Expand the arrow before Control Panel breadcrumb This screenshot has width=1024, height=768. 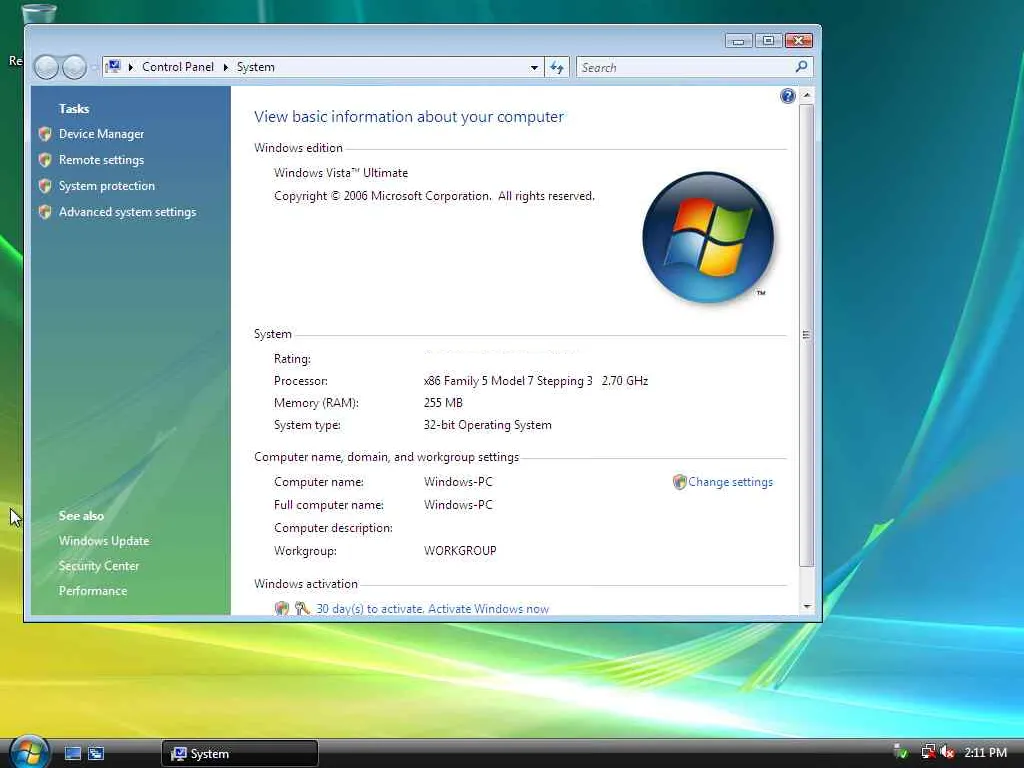click(131, 67)
